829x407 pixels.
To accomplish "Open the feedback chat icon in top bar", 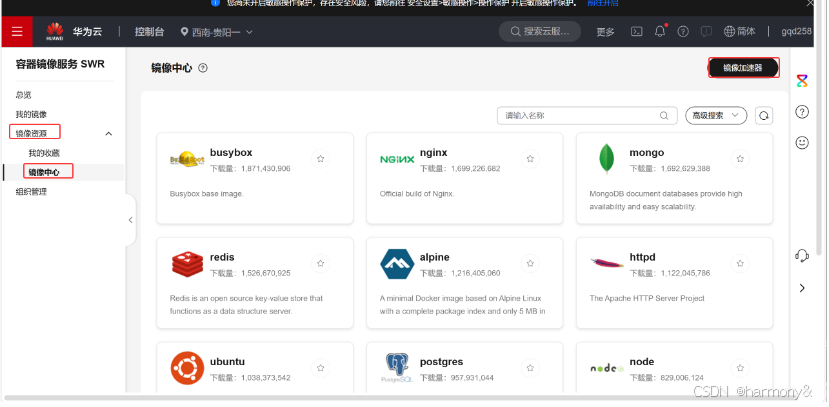I will 706,32.
